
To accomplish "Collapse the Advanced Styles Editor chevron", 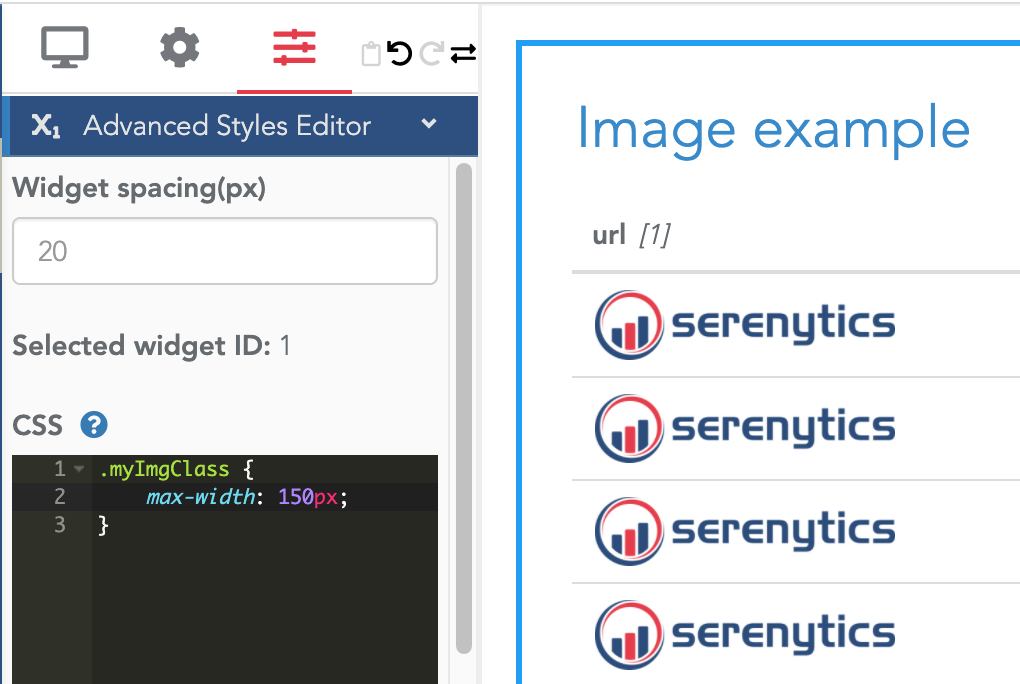I will coord(429,123).
